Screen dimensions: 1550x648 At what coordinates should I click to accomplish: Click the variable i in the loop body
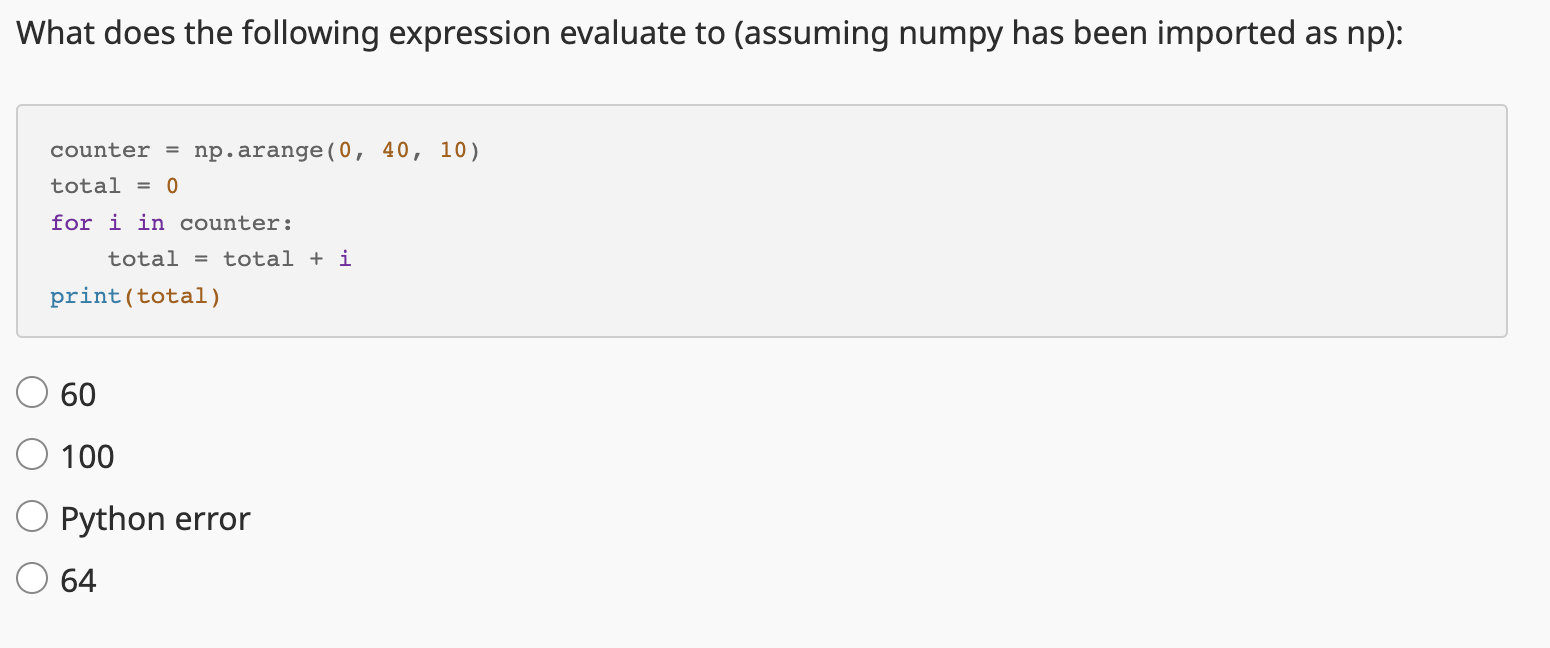click(346, 258)
